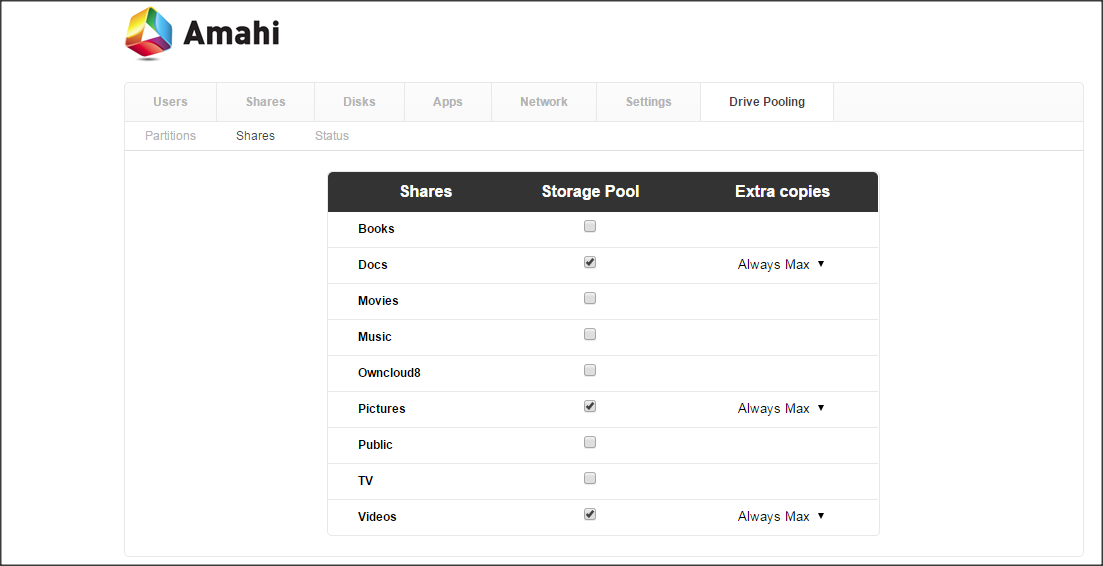Screen dimensions: 1103x566
Task: Go to the Apps tab
Action: pyautogui.click(x=447, y=102)
